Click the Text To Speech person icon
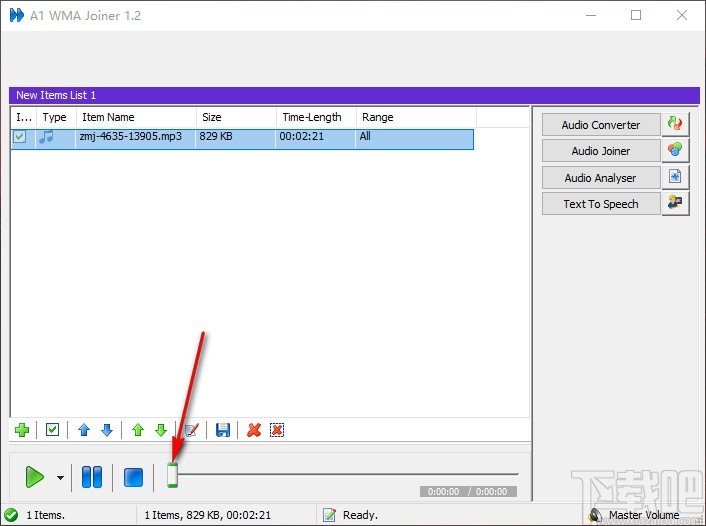The width and height of the screenshot is (706, 526). pos(675,203)
